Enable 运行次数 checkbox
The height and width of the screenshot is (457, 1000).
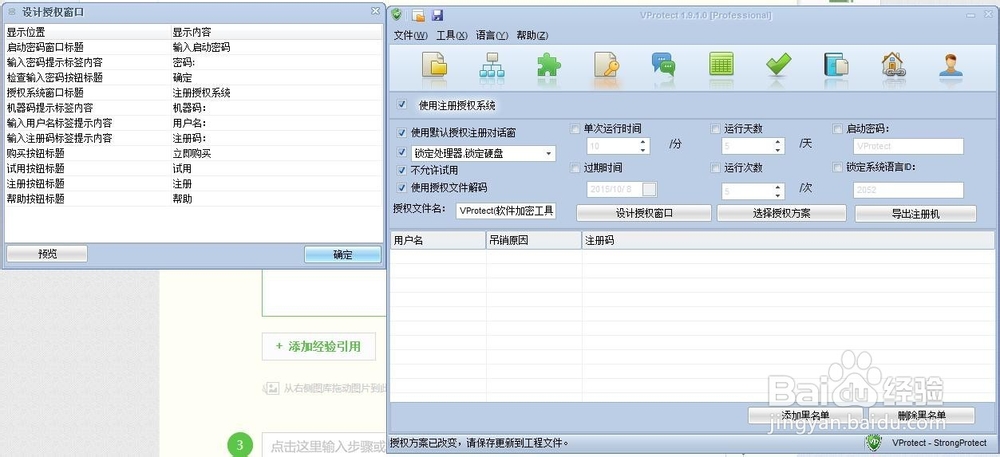(x=716, y=168)
